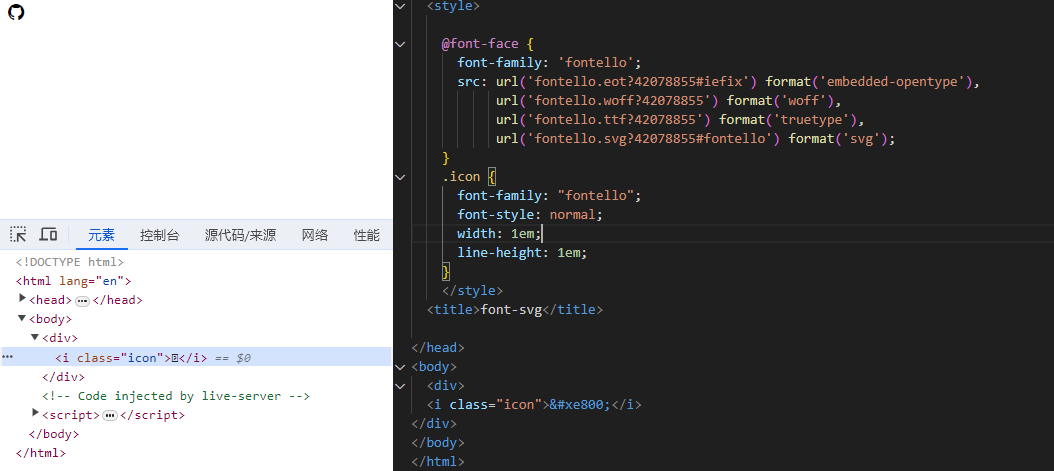Click the font-family: 'fontello' line
This screenshot has width=1054, height=471.
[550, 63]
